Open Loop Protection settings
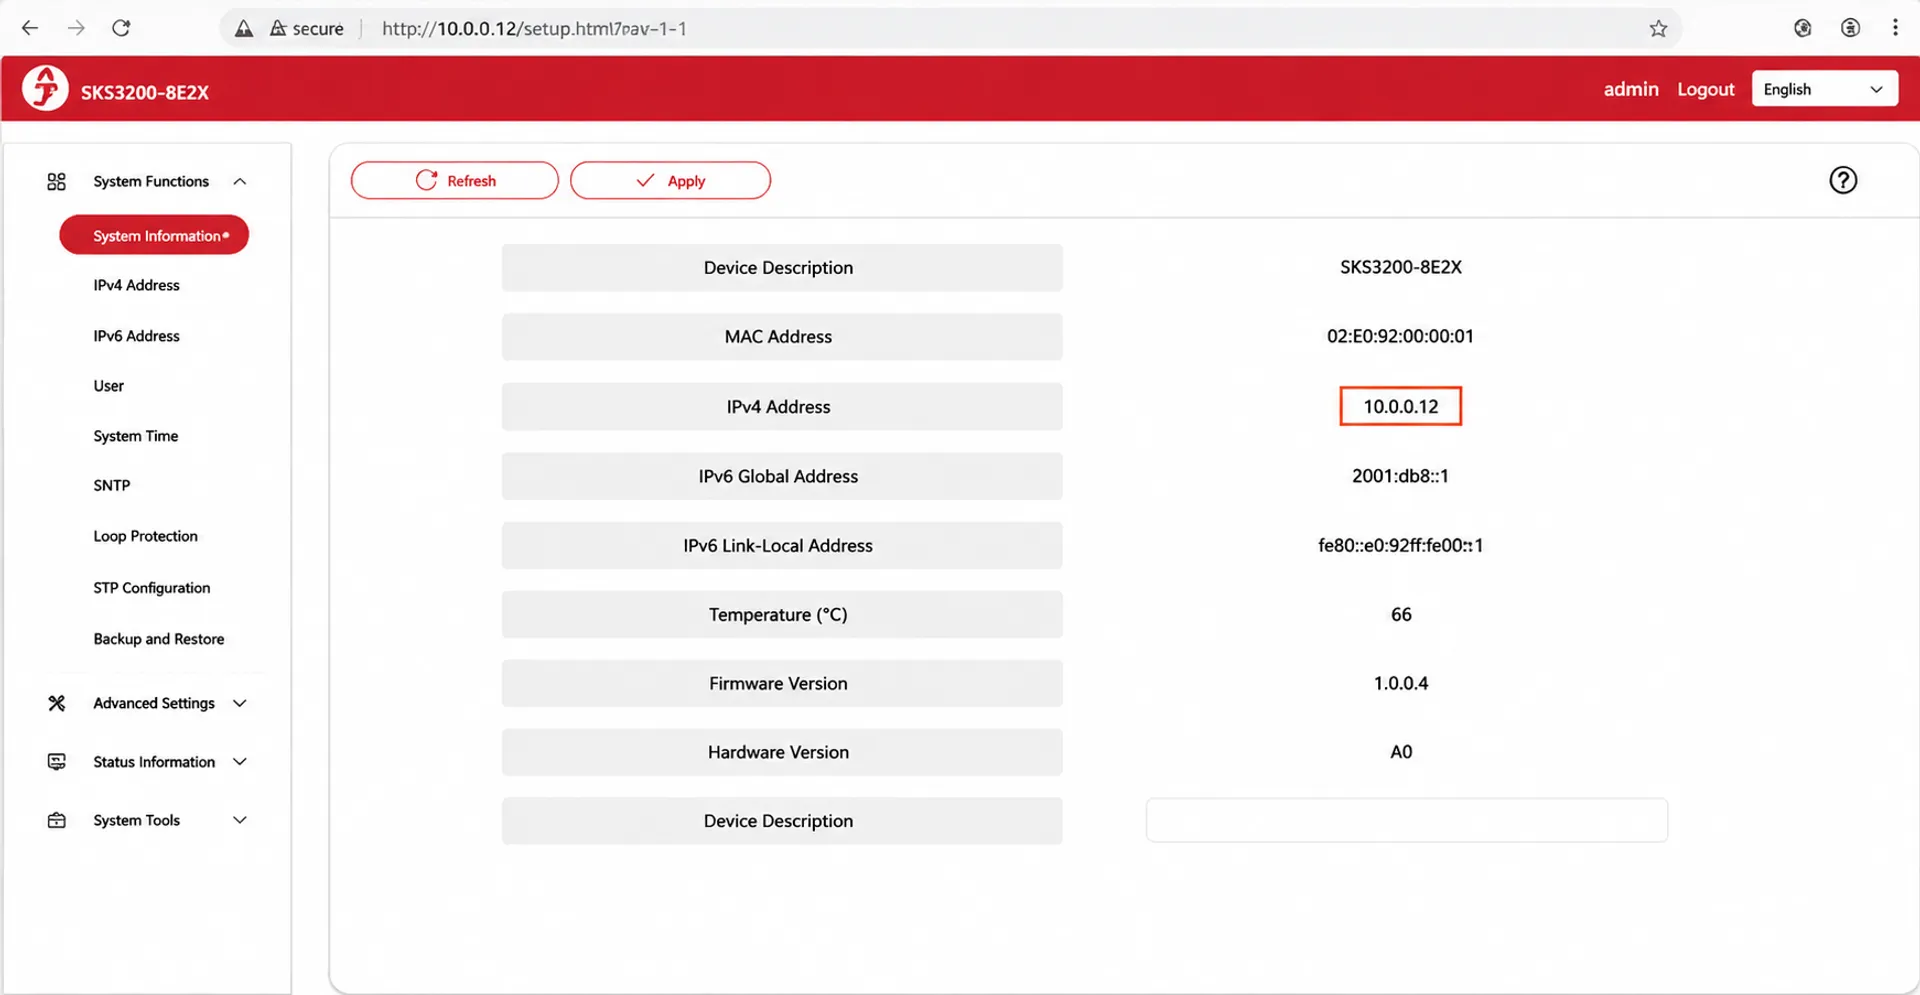This screenshot has width=1920, height=995. (x=145, y=536)
